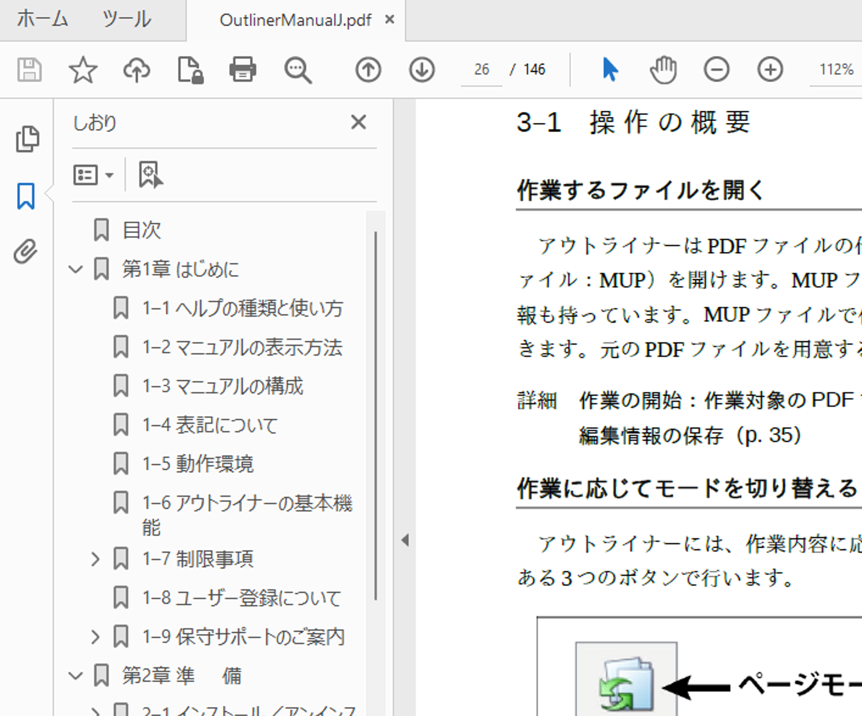Click the Save file floppy disk icon
This screenshot has width=862, height=716.
point(30,69)
